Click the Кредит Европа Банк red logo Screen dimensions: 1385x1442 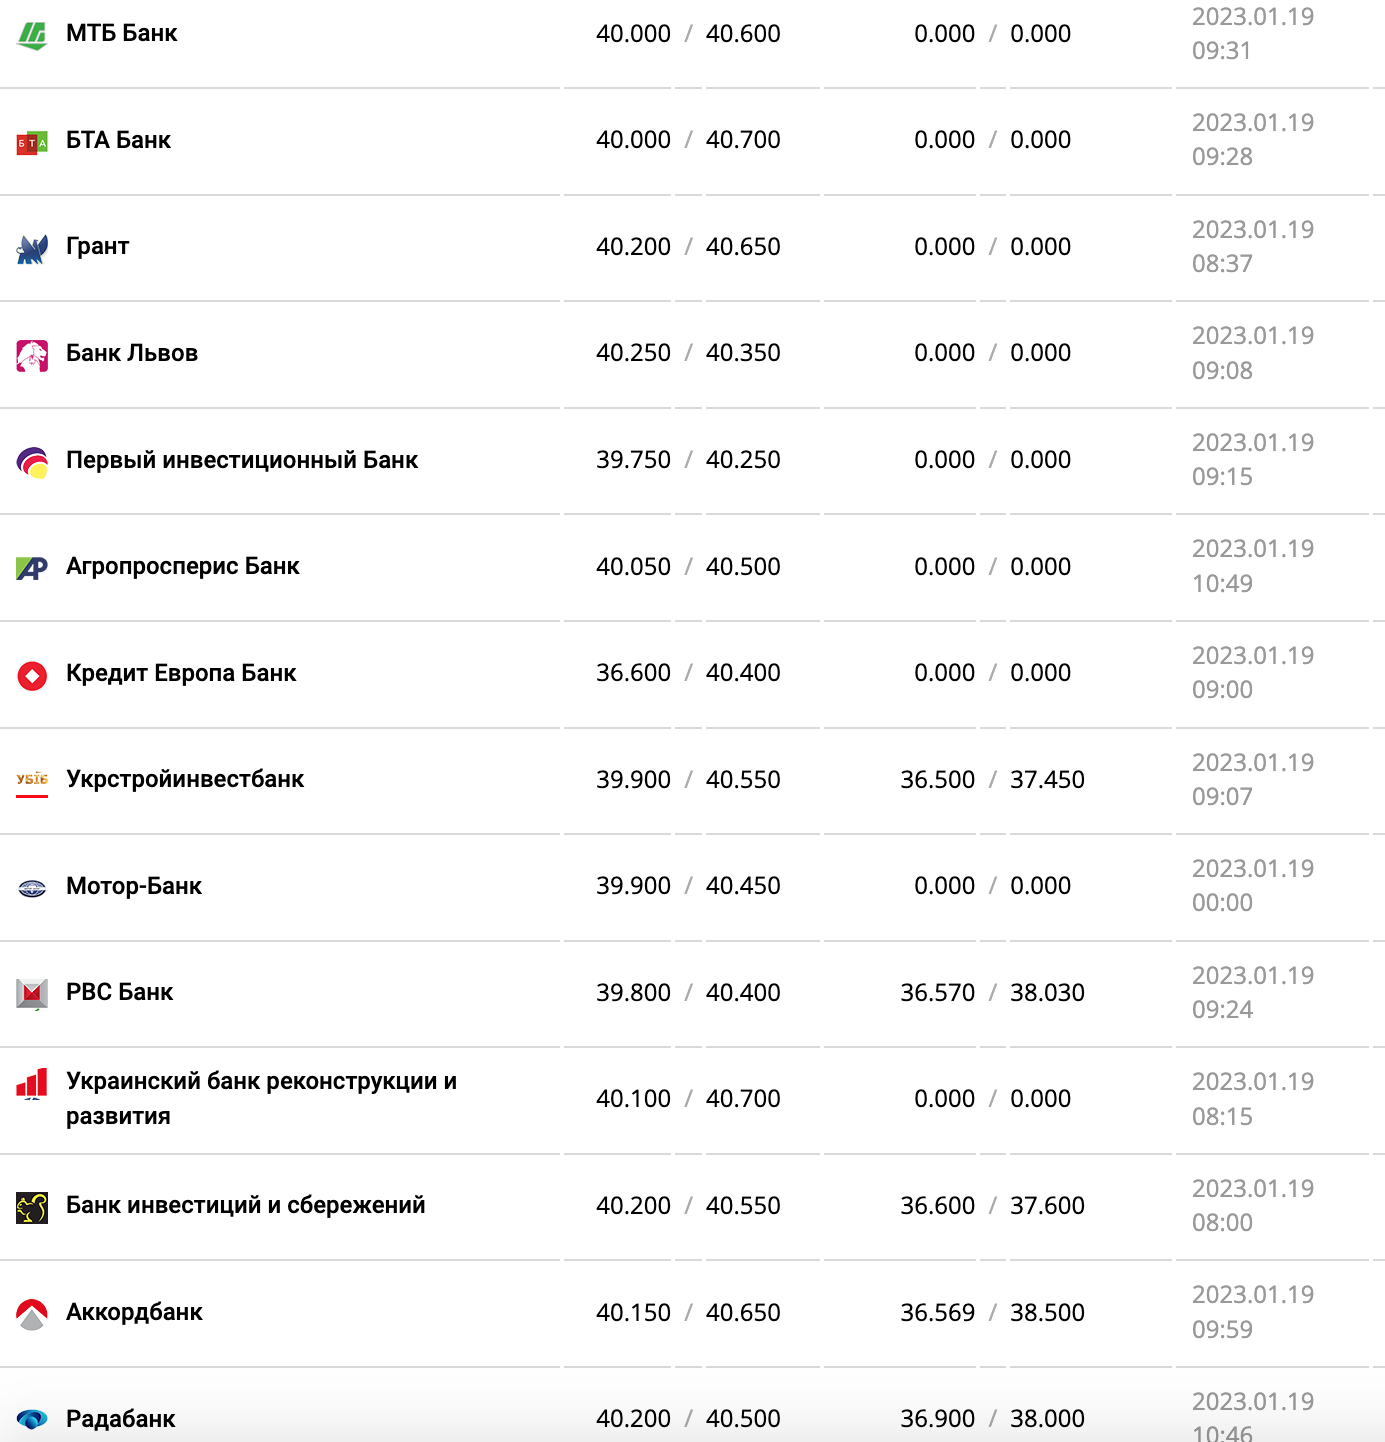pyautogui.click(x=32, y=675)
